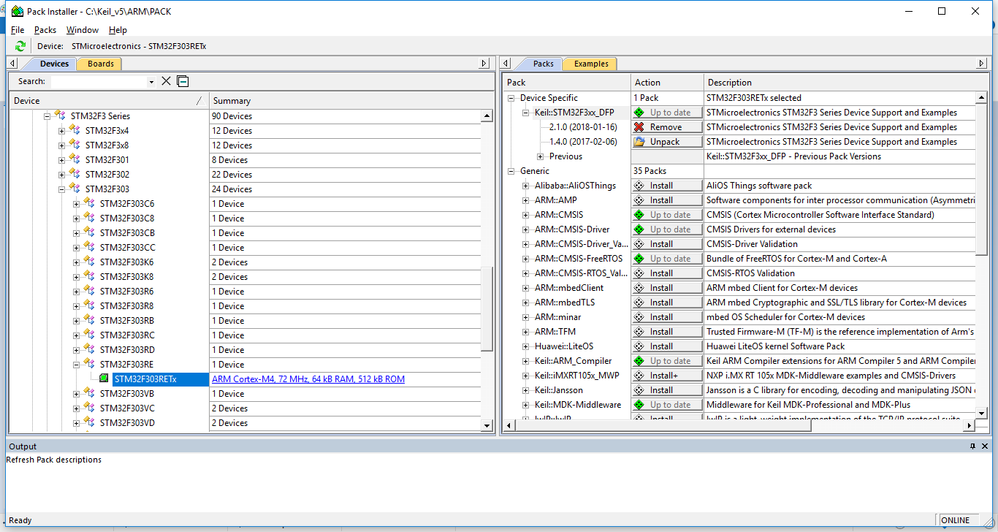Expand the STM32F3x4 node
Viewport: 998px width, 532px height.
point(62,131)
